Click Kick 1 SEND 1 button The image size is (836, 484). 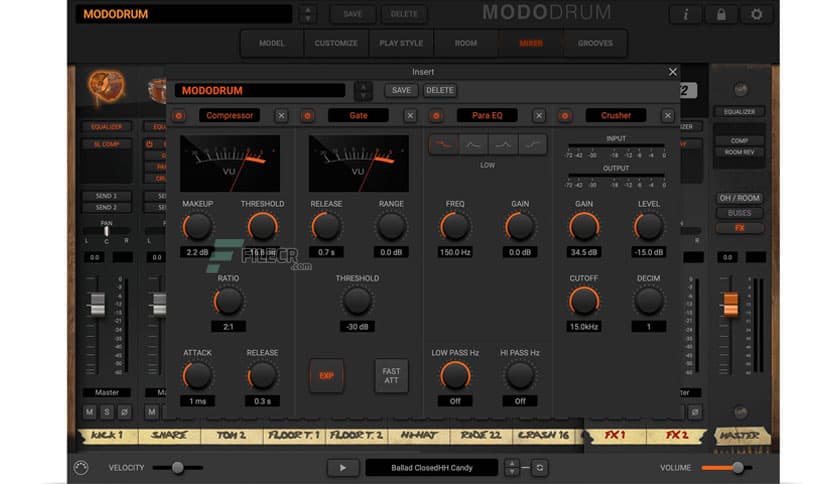coord(107,196)
